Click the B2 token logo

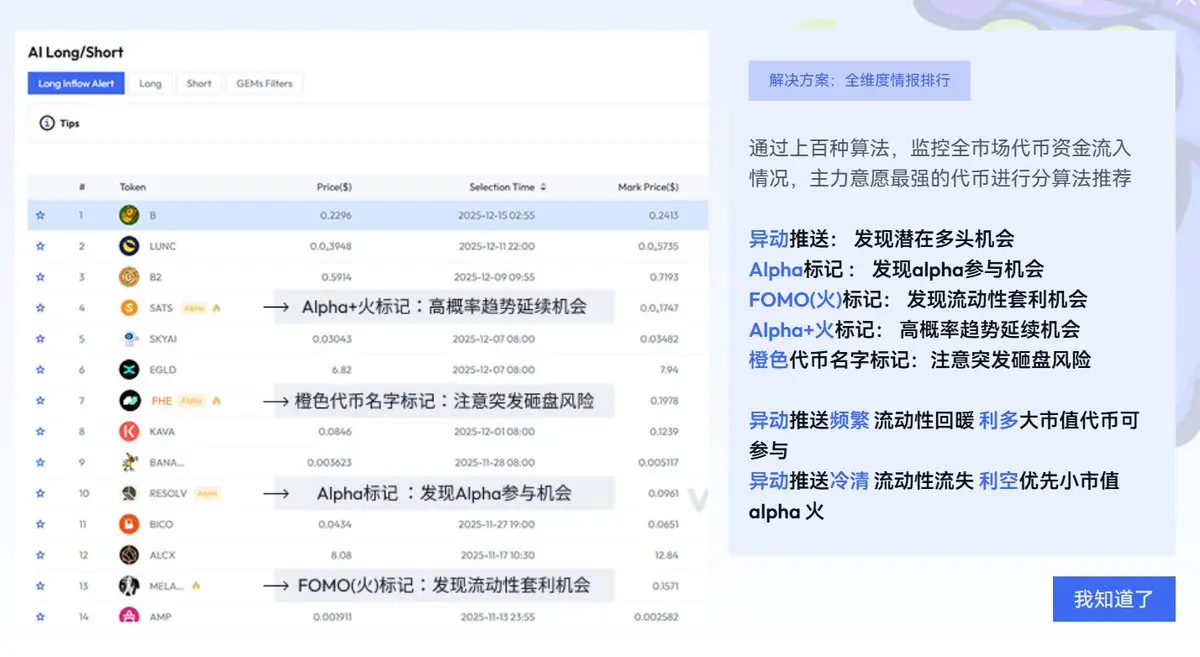point(128,277)
